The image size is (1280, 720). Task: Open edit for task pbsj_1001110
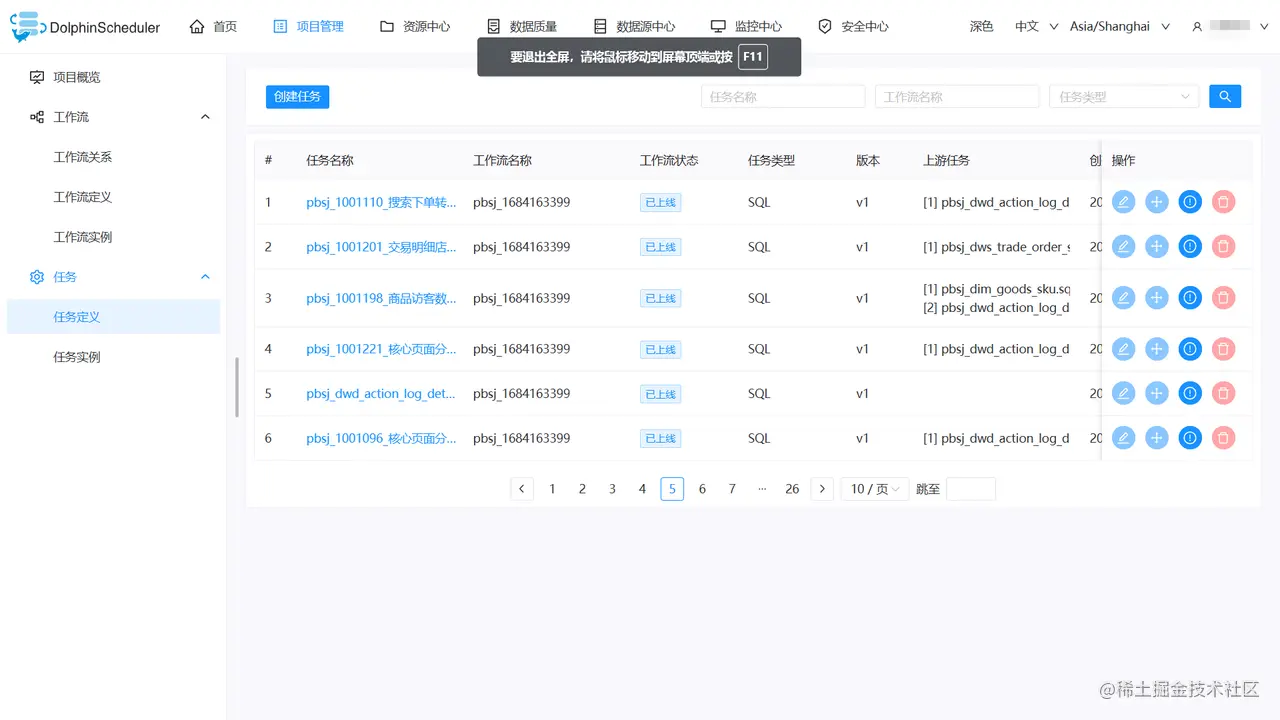pyautogui.click(x=1123, y=201)
